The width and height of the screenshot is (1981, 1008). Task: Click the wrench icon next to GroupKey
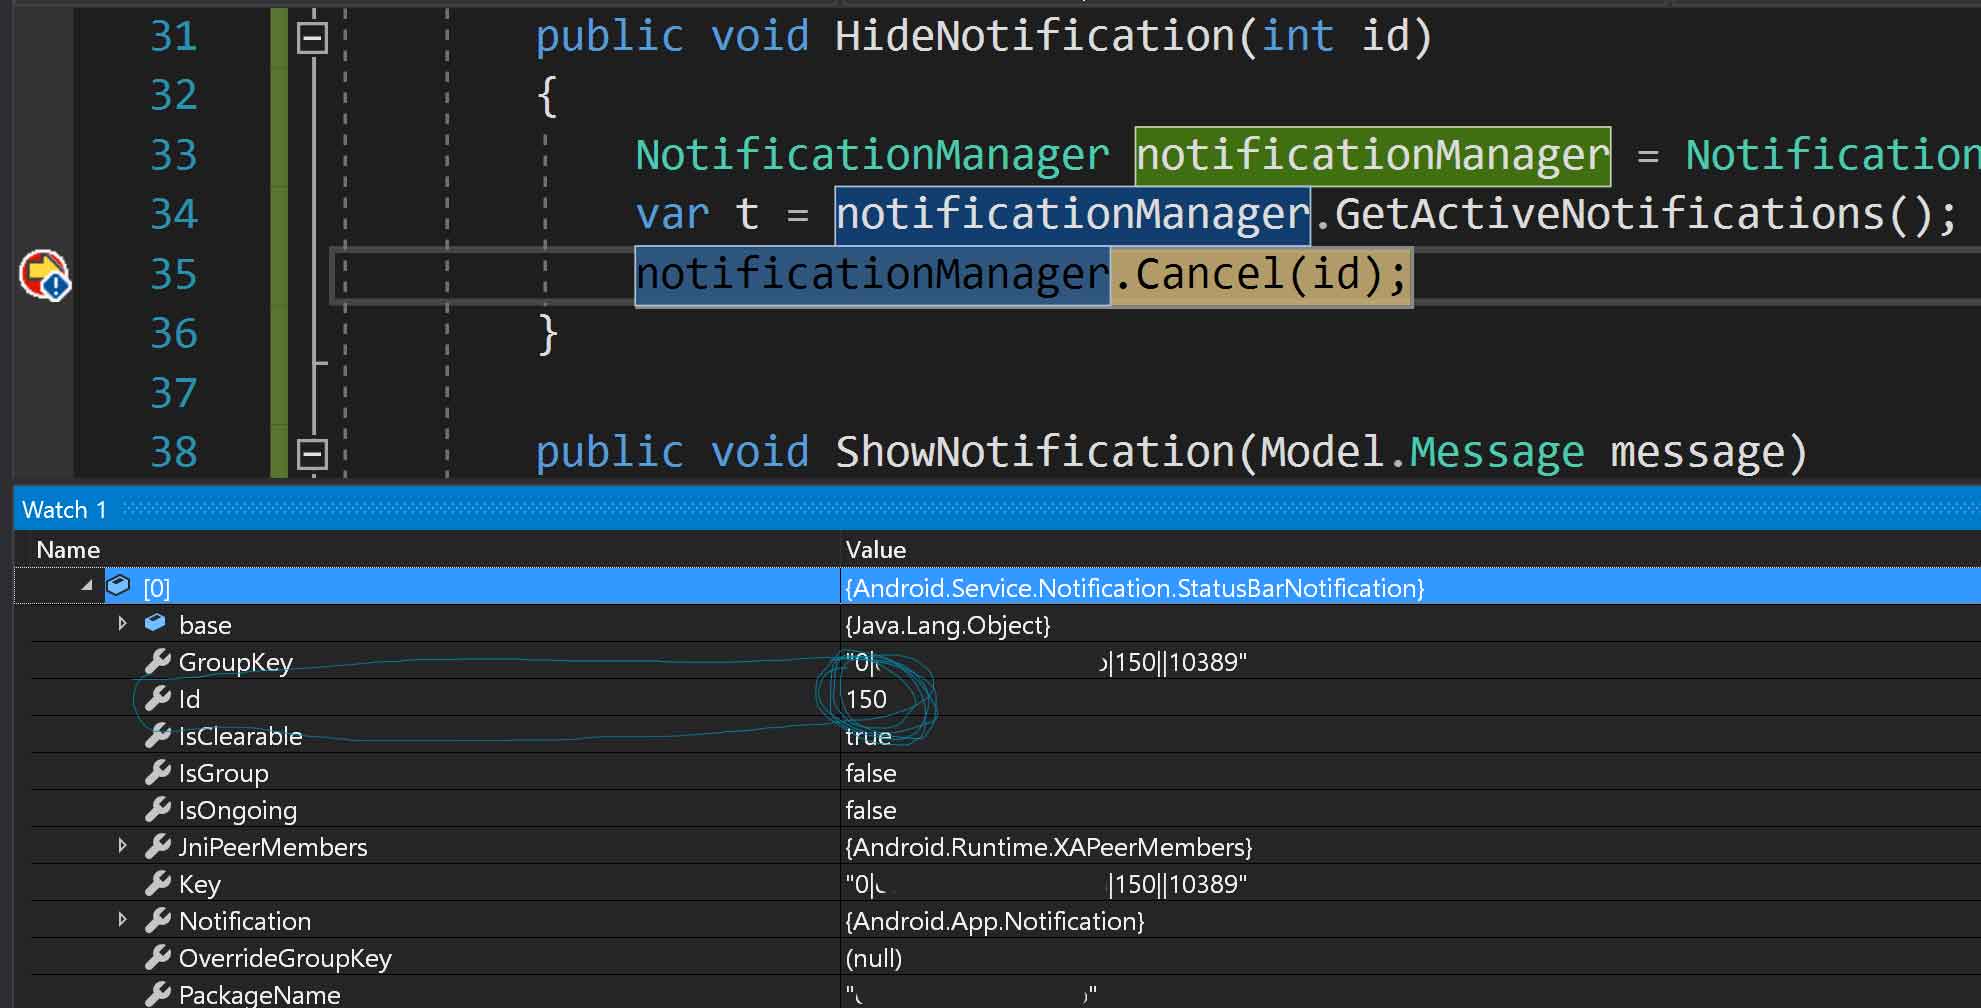pyautogui.click(x=160, y=662)
